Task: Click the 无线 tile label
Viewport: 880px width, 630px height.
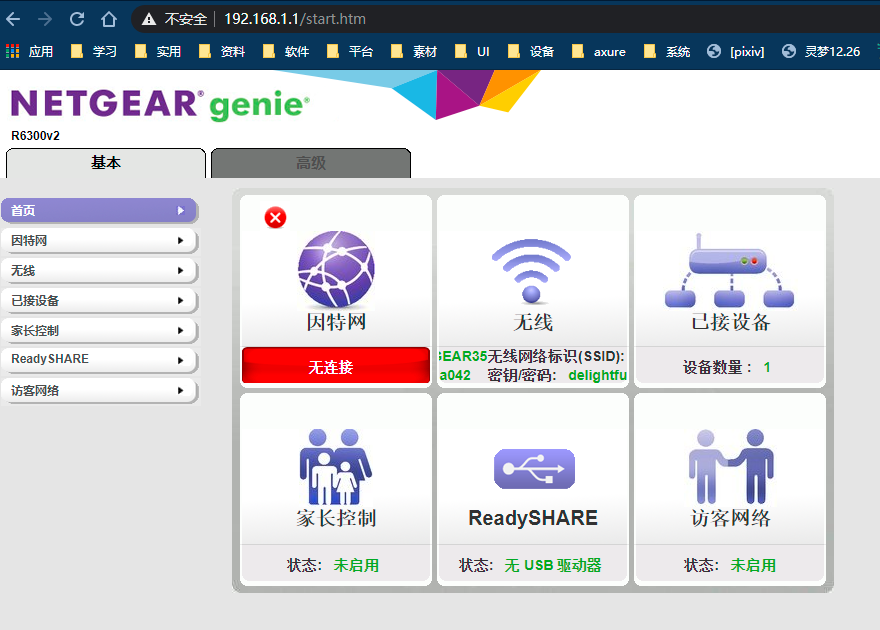Action: [x=533, y=322]
